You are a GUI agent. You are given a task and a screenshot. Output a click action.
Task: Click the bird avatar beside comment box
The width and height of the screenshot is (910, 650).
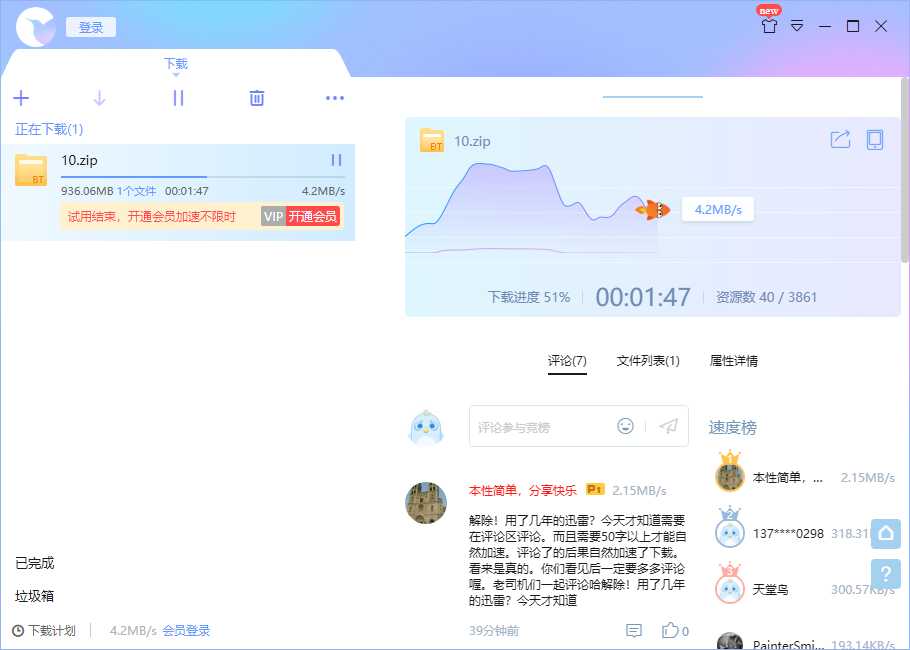coord(426,427)
